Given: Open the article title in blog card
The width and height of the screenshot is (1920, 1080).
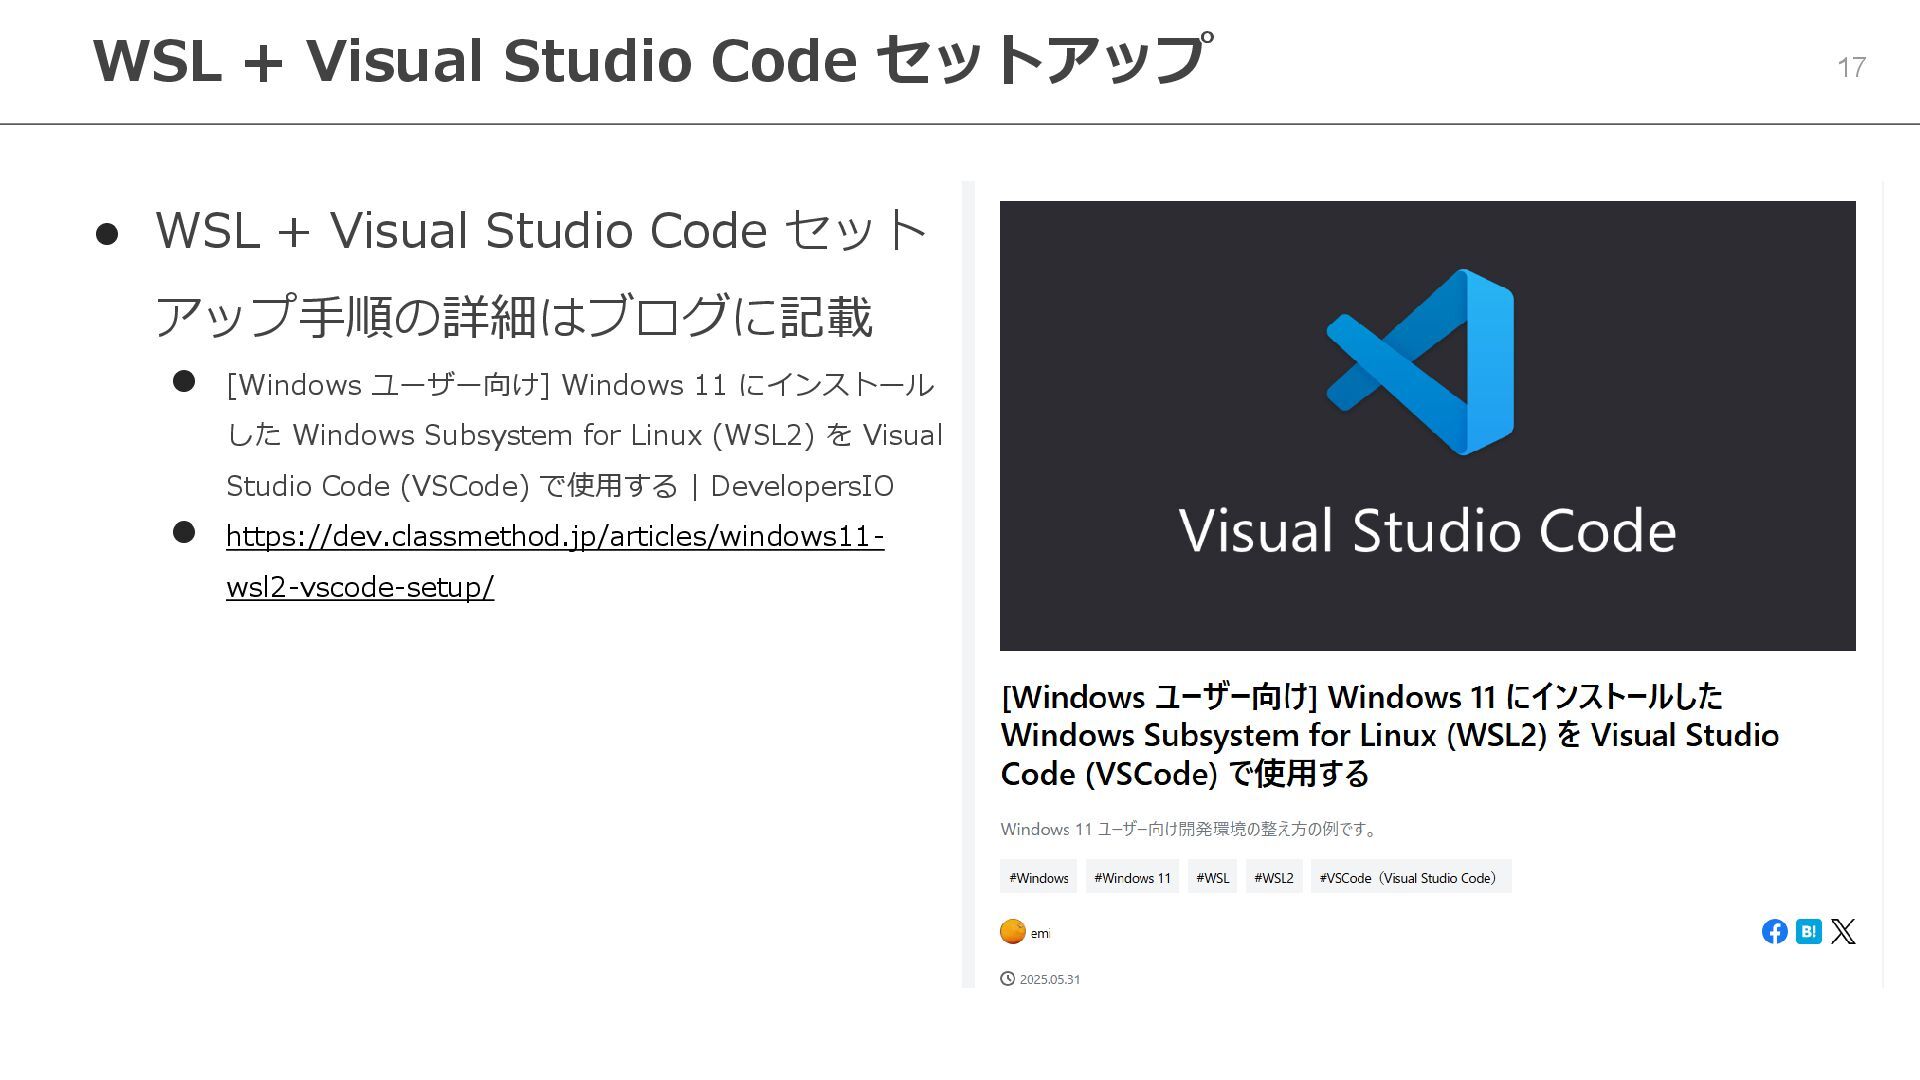Looking at the screenshot, I should pyautogui.click(x=1390, y=735).
